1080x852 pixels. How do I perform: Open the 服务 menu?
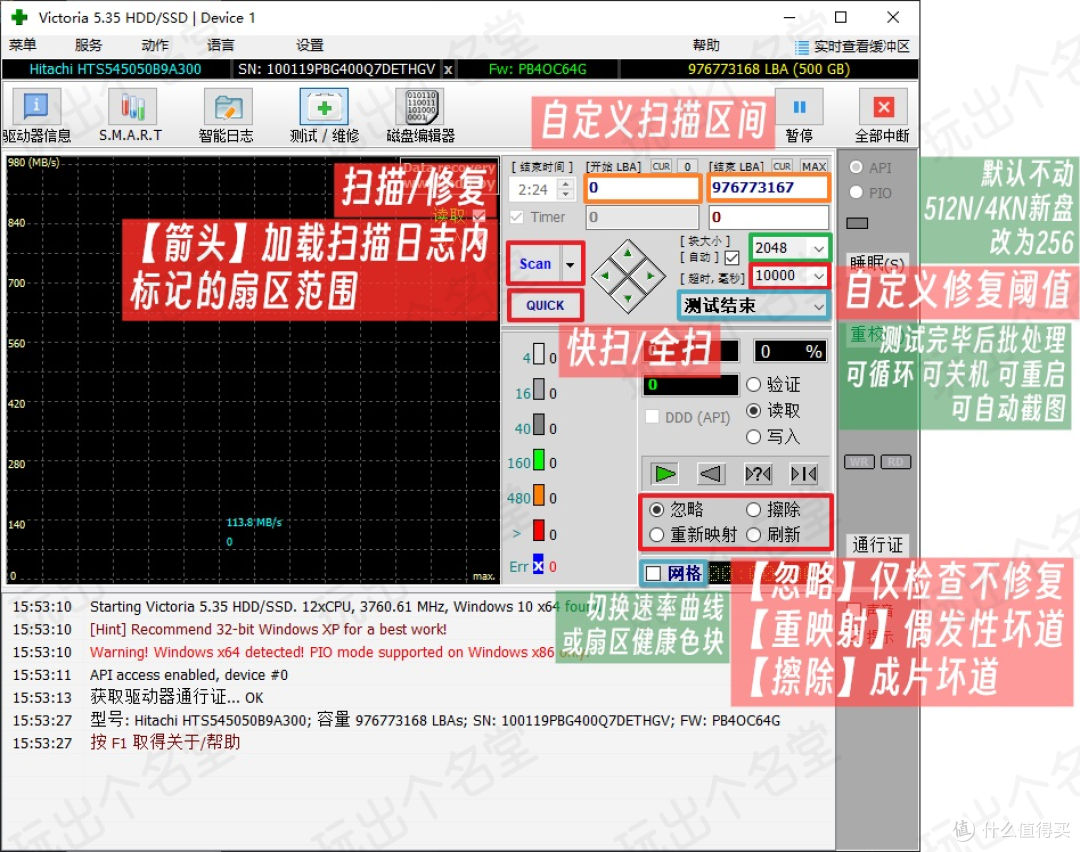pos(88,45)
